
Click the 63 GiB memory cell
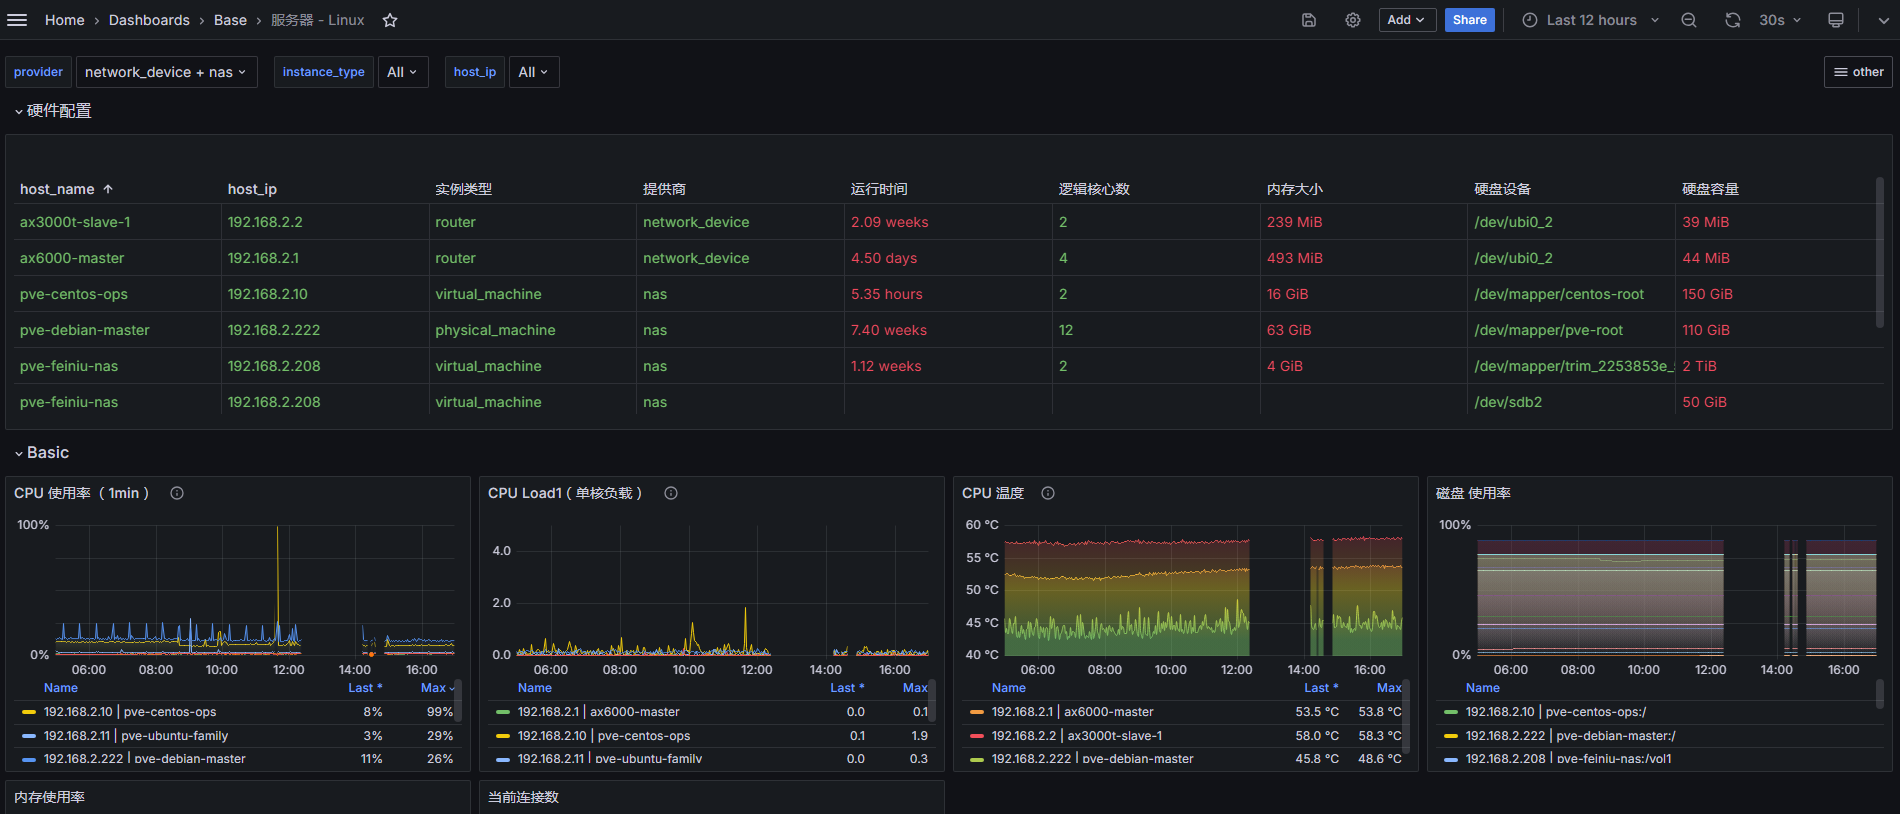(1289, 330)
